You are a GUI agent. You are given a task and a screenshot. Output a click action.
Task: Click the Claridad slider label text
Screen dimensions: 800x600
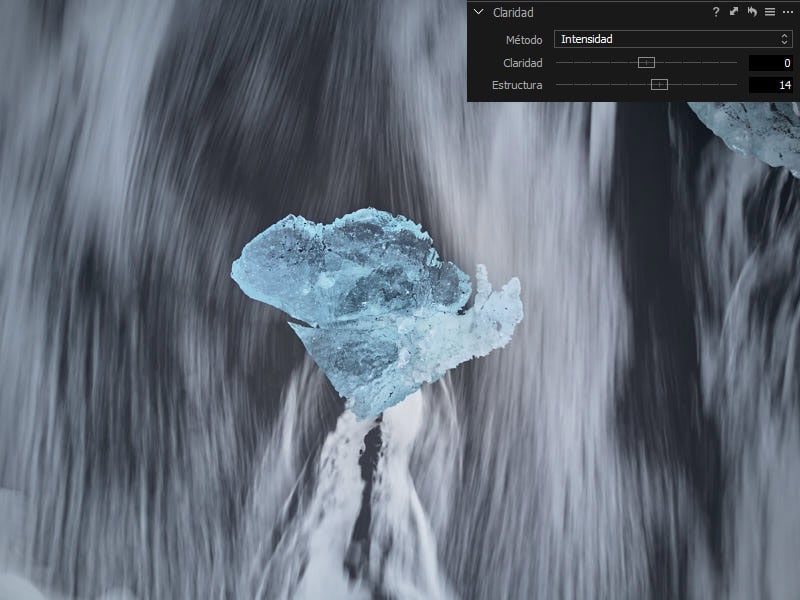(523, 62)
